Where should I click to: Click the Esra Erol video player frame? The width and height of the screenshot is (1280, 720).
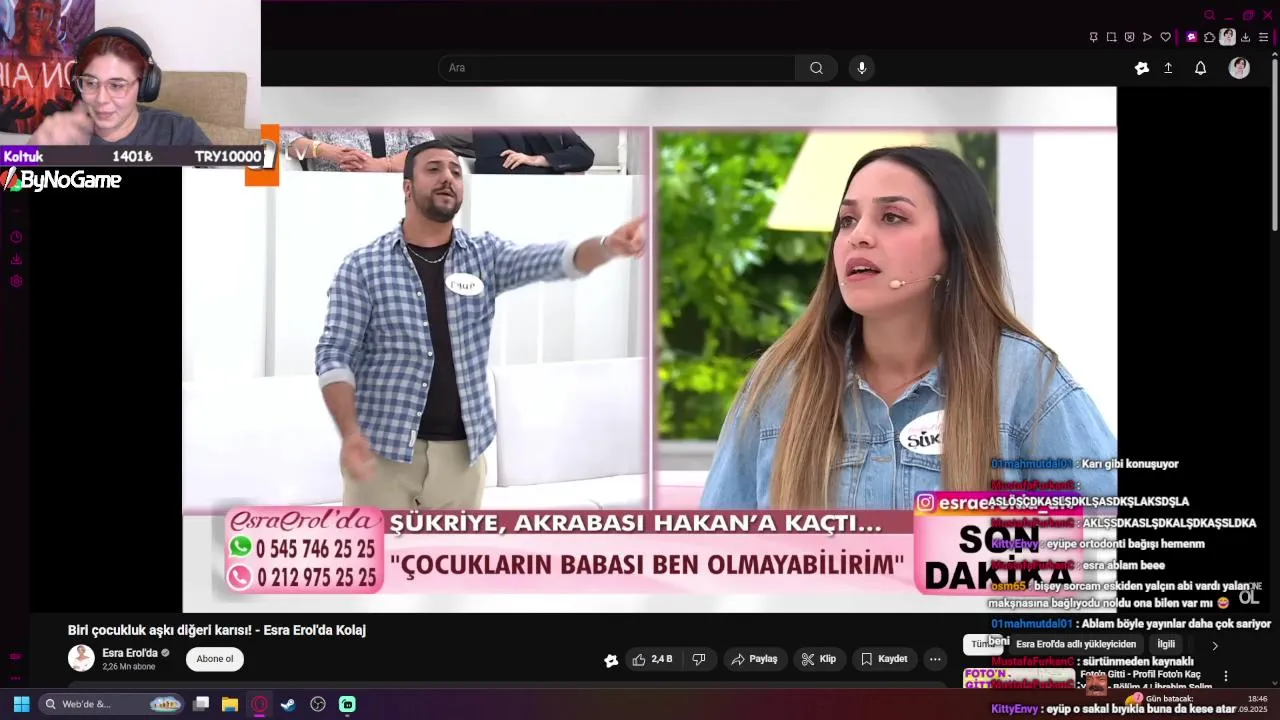(x=649, y=349)
